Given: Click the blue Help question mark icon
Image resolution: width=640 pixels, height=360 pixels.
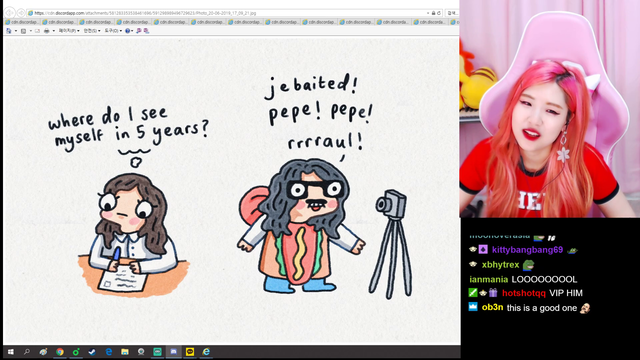Looking at the screenshot, I should click(127, 31).
